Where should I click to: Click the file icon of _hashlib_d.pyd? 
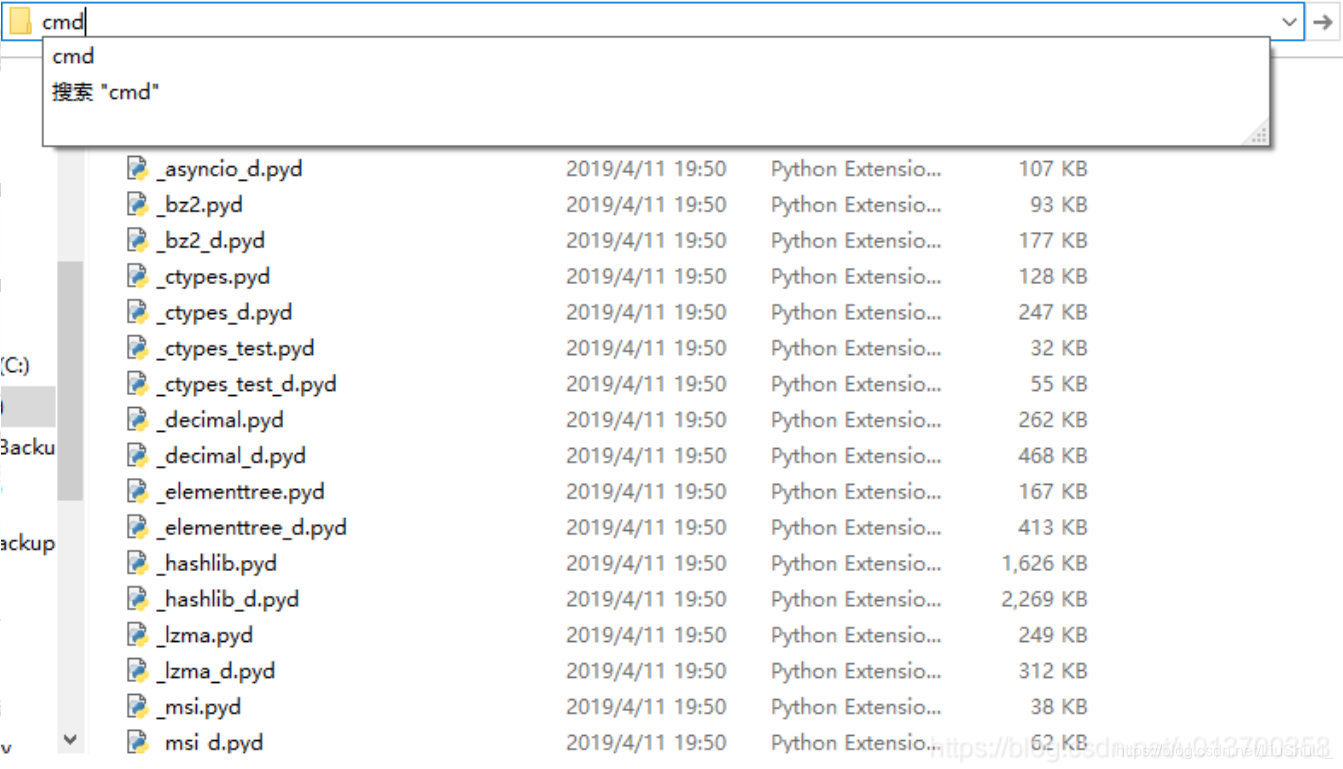pos(138,600)
